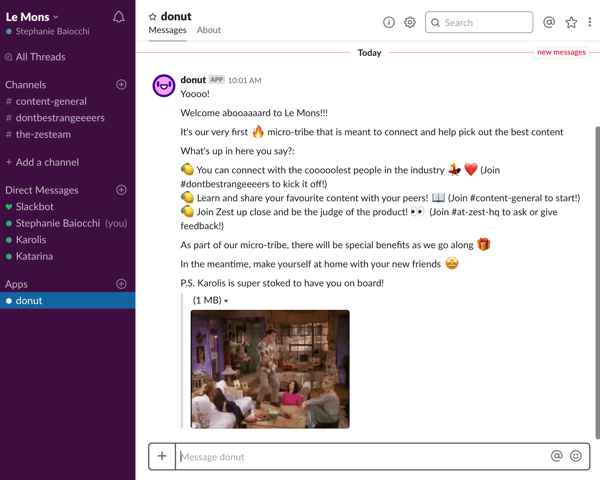Switch to the About tab
The image size is (600, 480).
[x=209, y=30]
